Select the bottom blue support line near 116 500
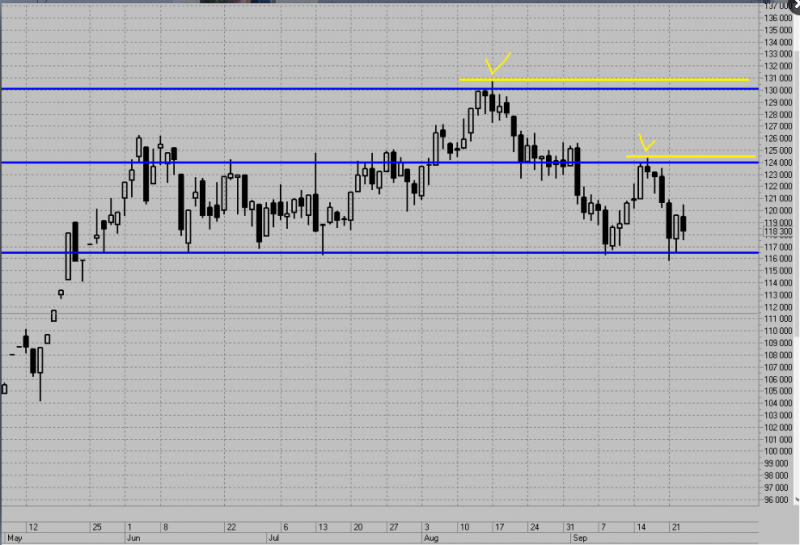 click(380, 253)
